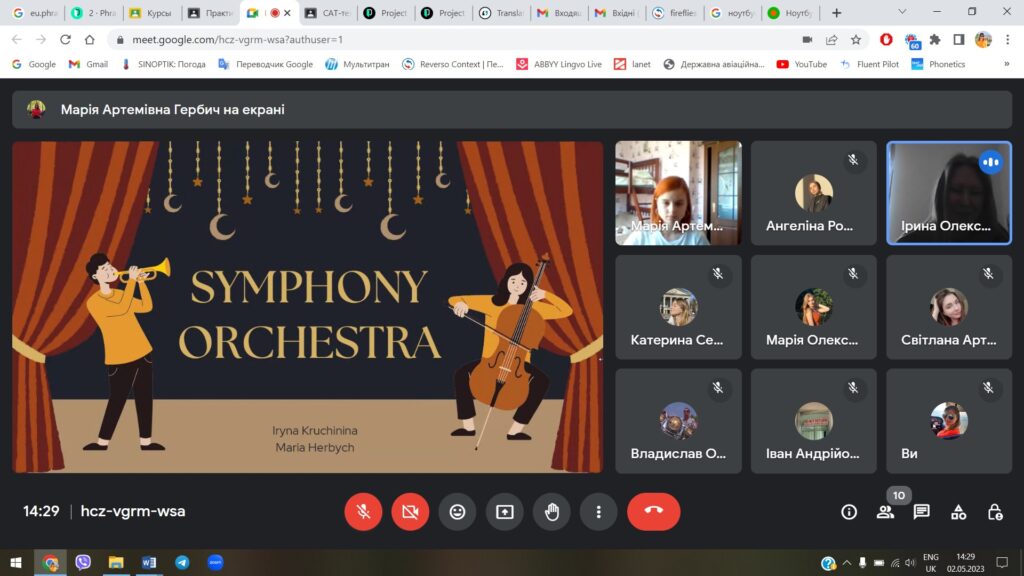Open the in-call chat panel
The image size is (1024, 576).
tap(921, 512)
